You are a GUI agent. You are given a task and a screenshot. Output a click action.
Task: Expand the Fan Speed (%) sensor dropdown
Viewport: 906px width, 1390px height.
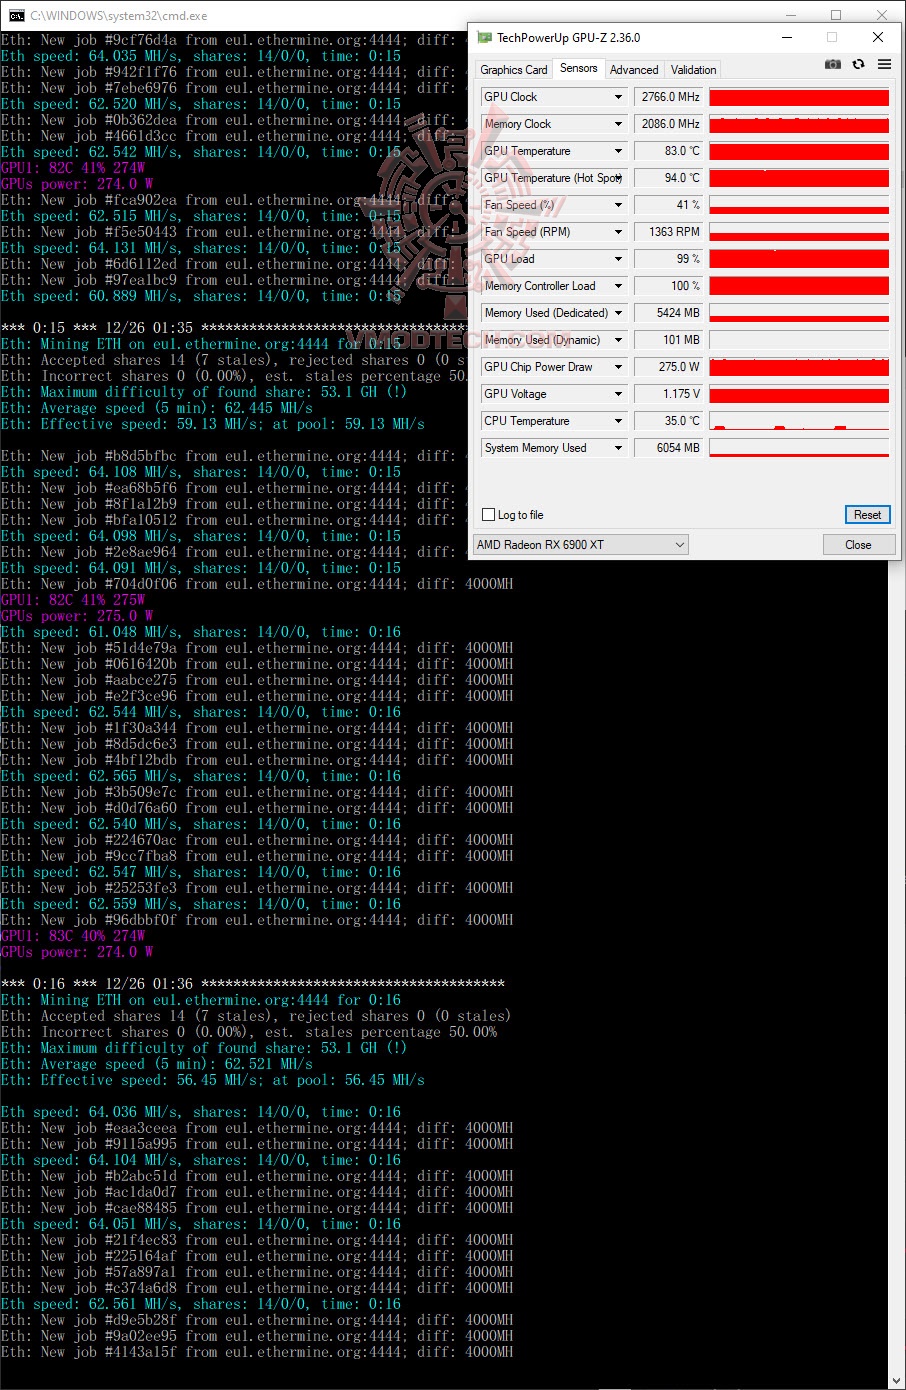tap(618, 205)
